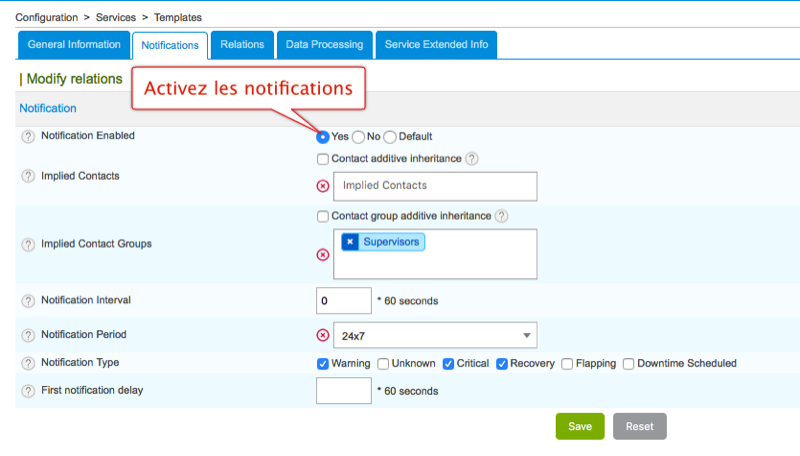Uncheck the Warning notification type
Screen dimensions: 800x456
point(323,364)
